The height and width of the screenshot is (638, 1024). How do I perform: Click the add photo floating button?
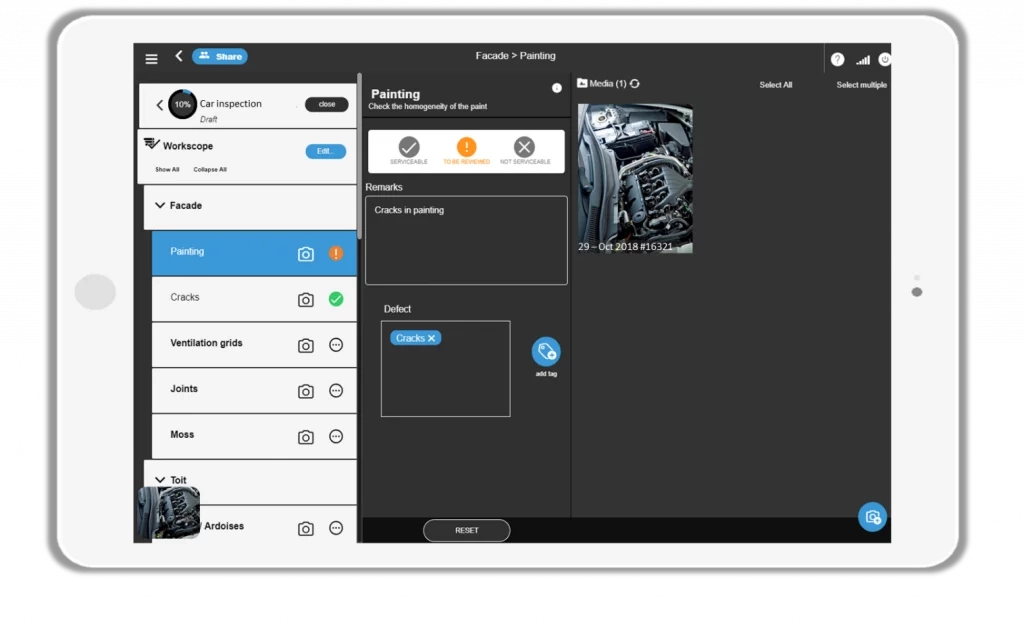(872, 517)
